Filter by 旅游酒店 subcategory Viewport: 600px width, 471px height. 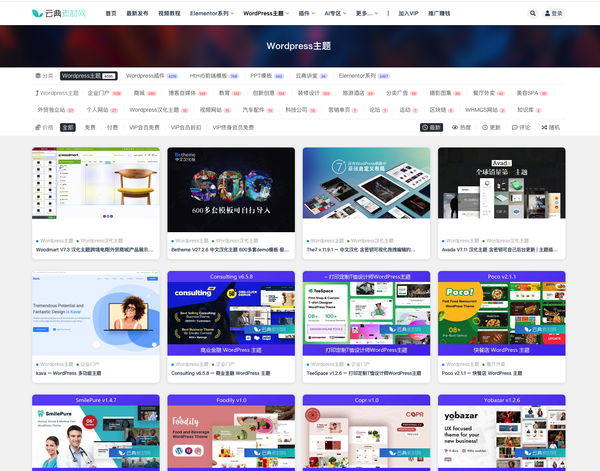359,93
